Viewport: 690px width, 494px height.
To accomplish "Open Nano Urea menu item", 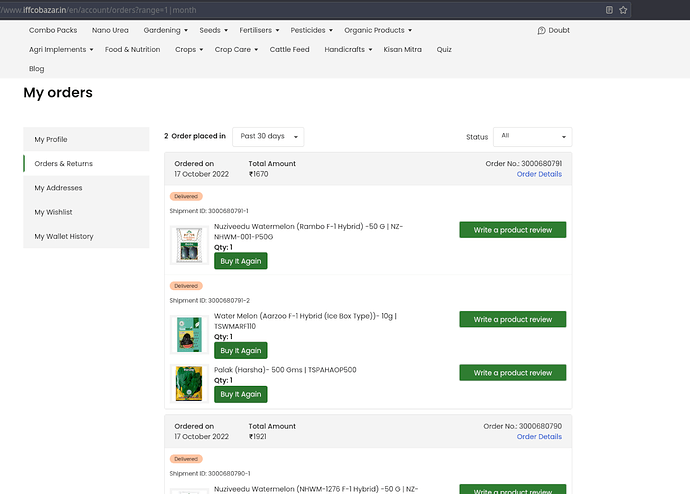I will (110, 30).
